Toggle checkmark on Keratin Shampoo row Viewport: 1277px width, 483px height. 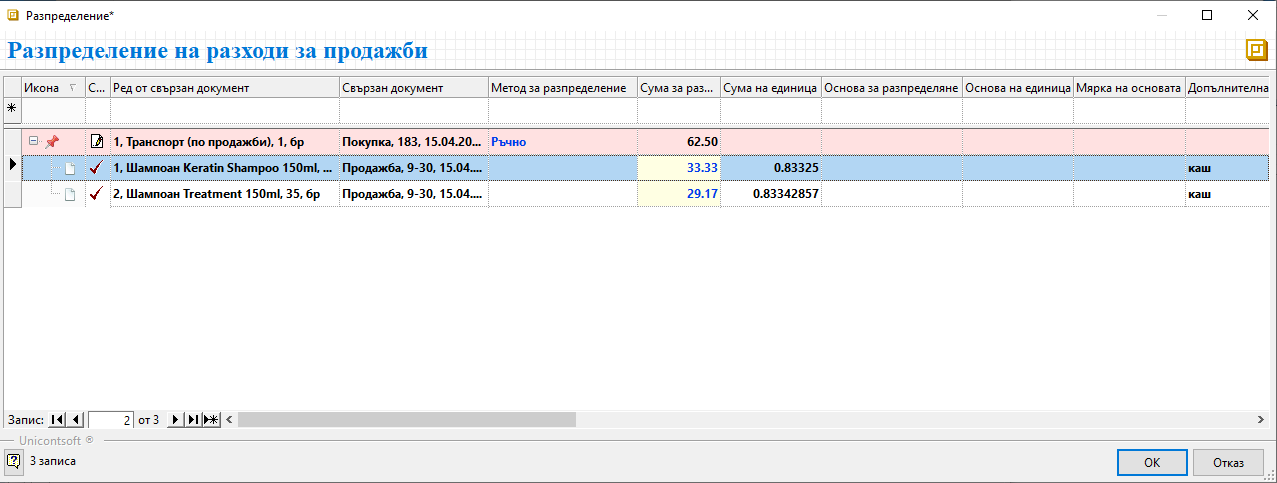(97, 168)
